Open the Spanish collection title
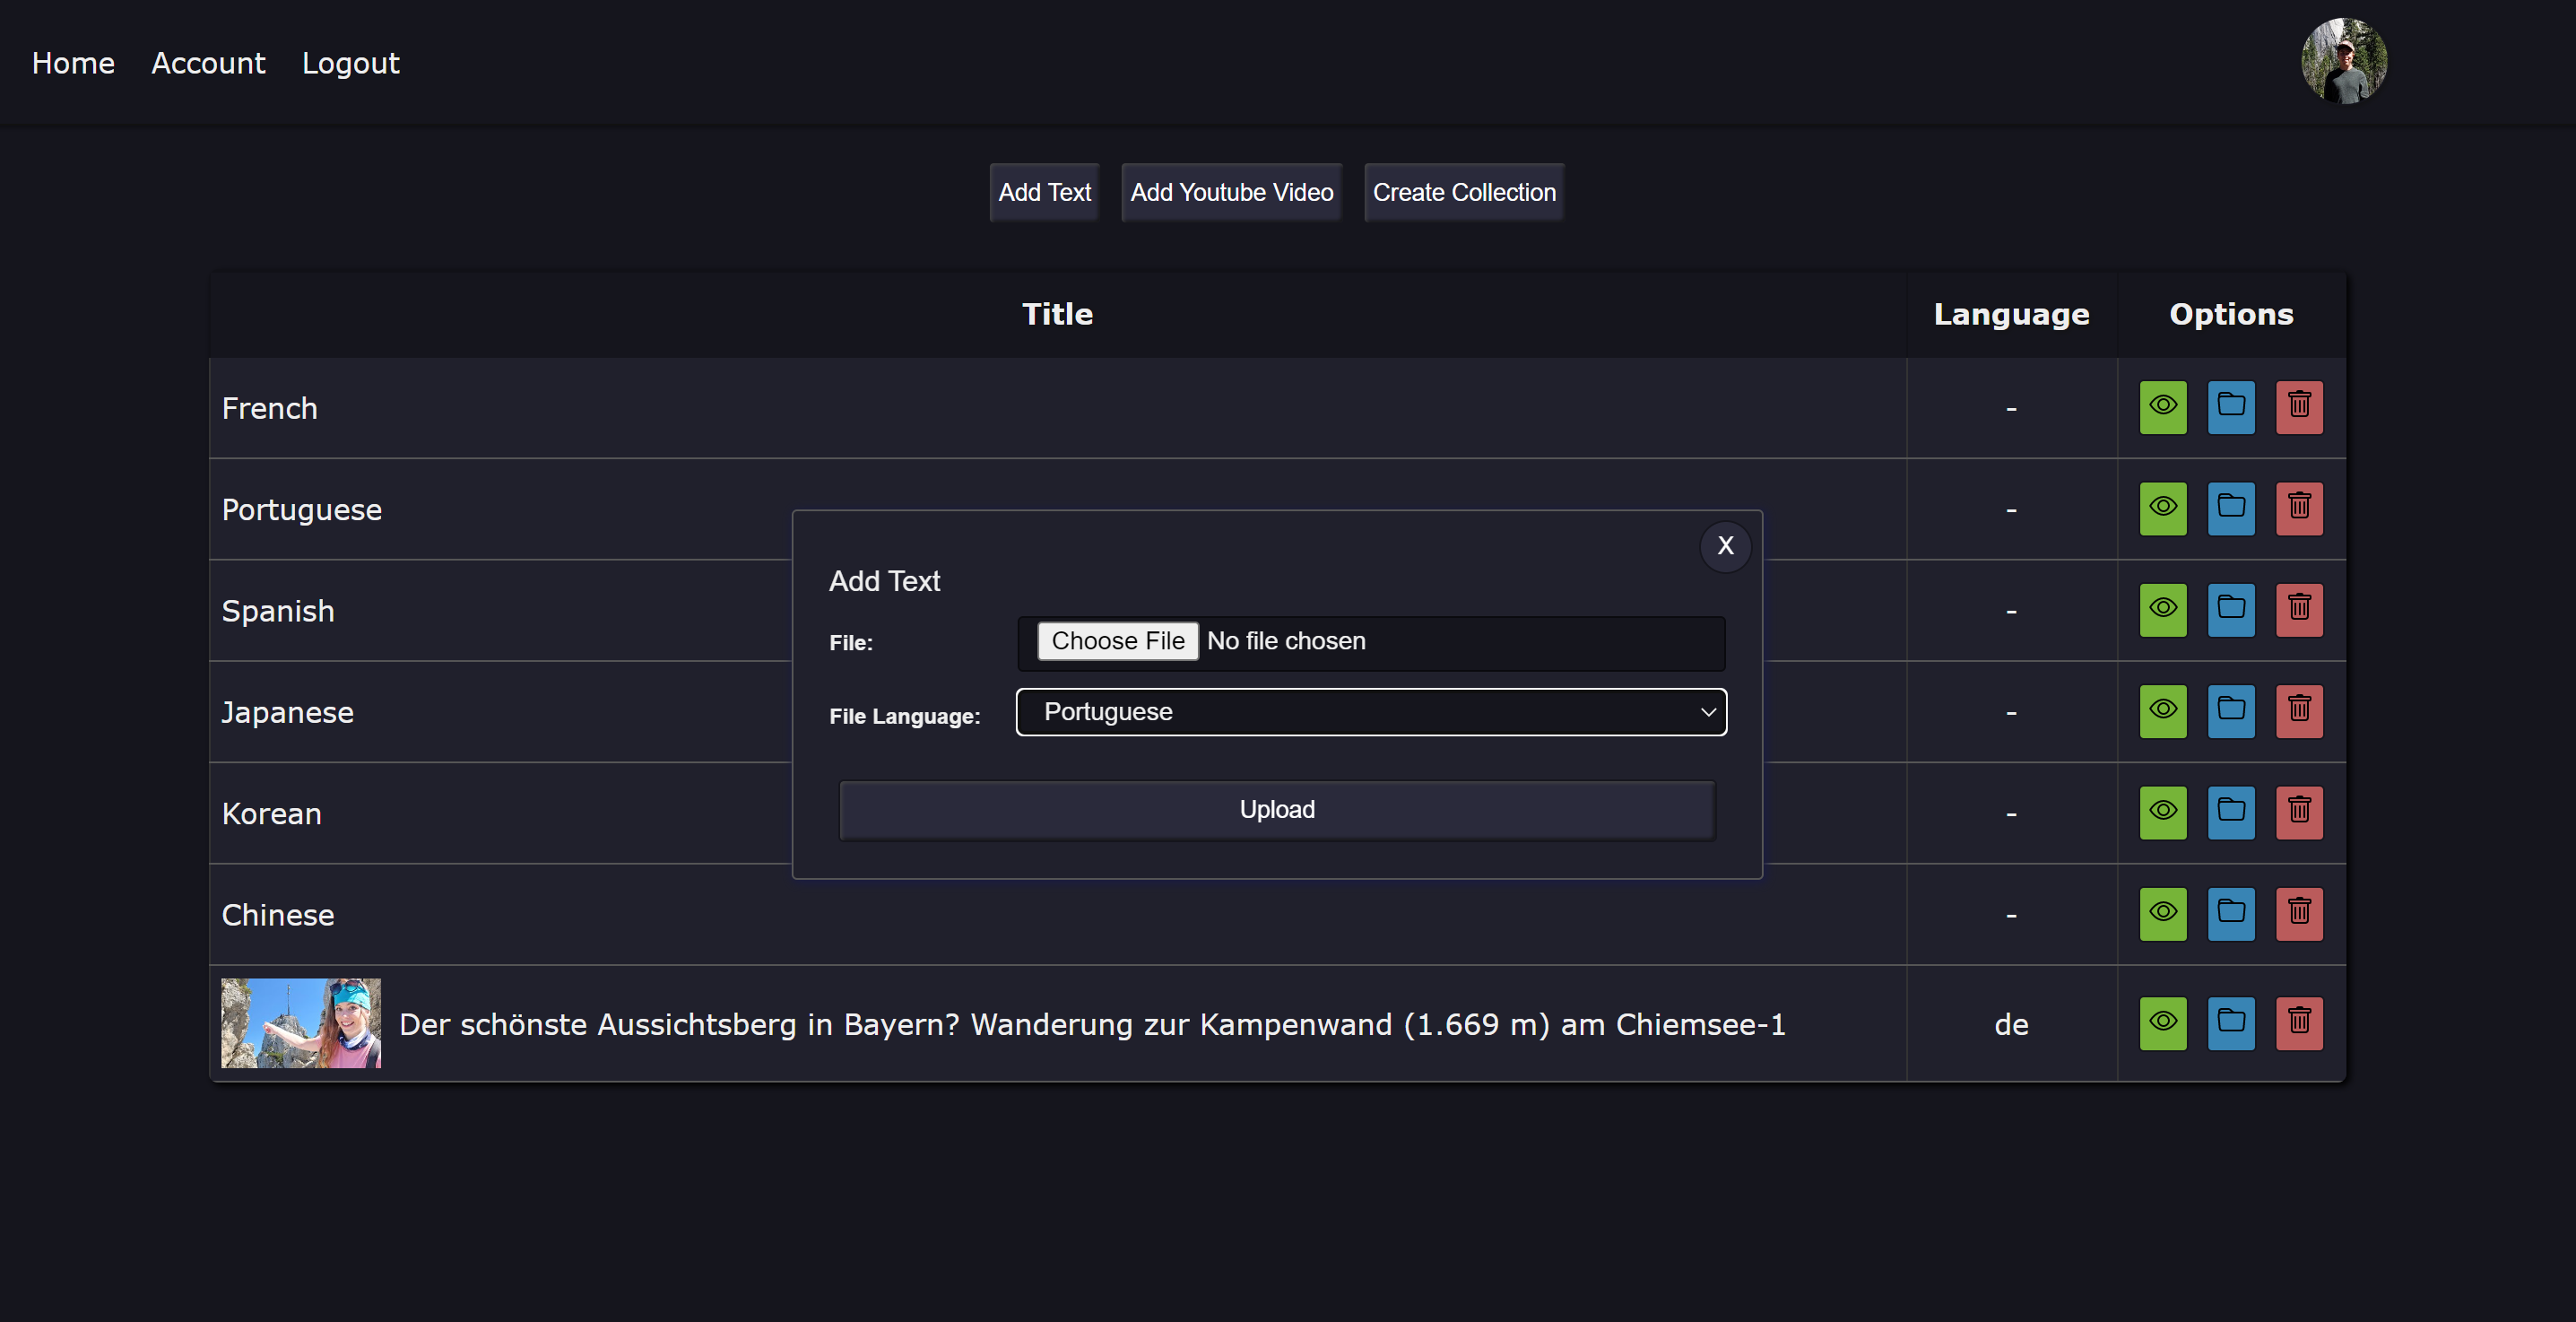Viewport: 2576px width, 1322px height. coord(277,611)
